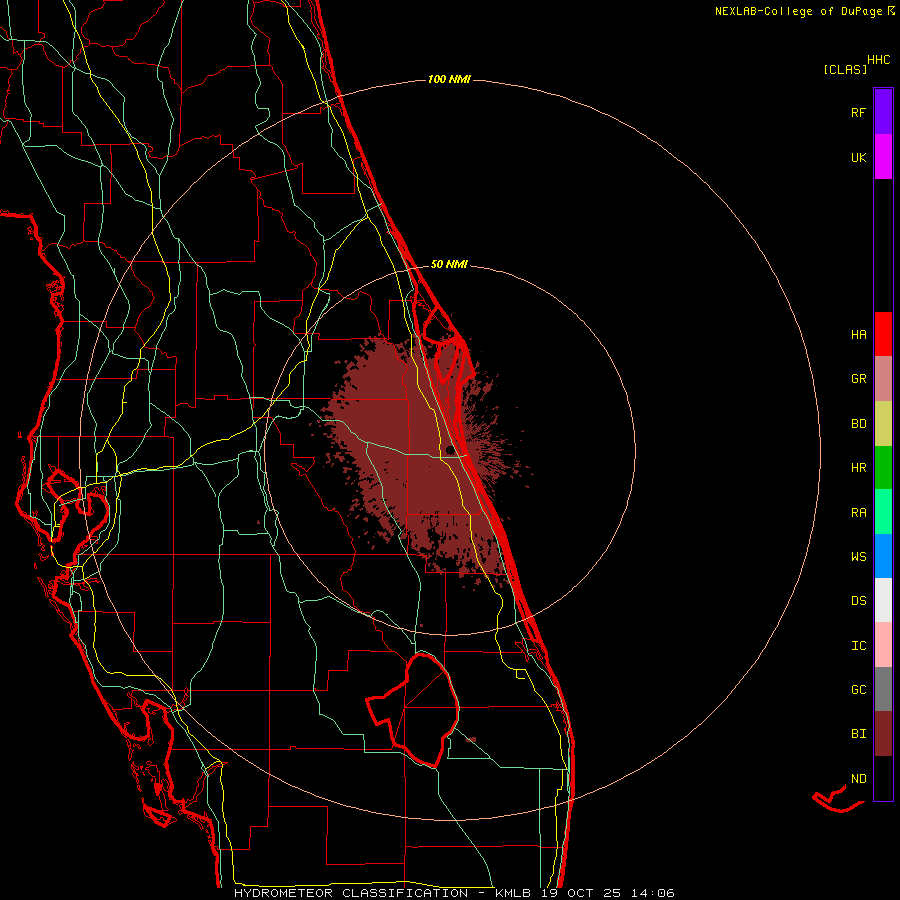The height and width of the screenshot is (900, 900).
Task: Click the [CLAS] legend header
Action: pyautogui.click(x=845, y=69)
